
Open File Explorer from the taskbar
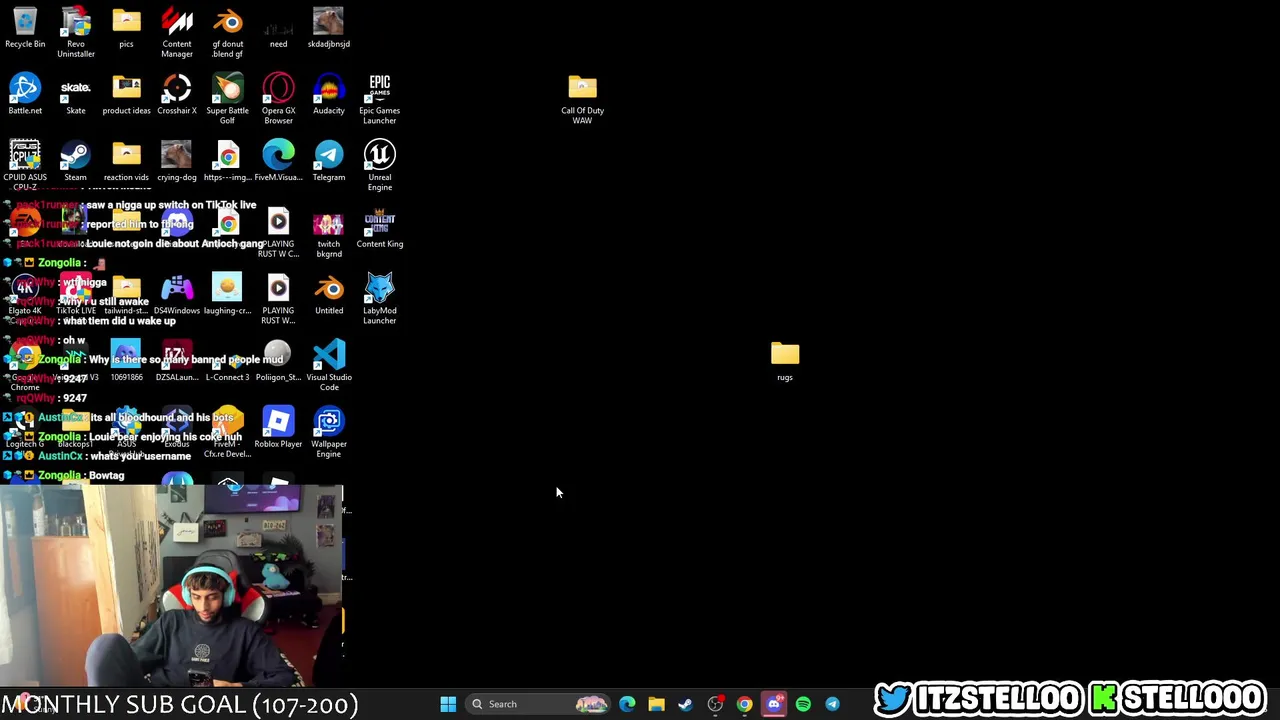(656, 704)
